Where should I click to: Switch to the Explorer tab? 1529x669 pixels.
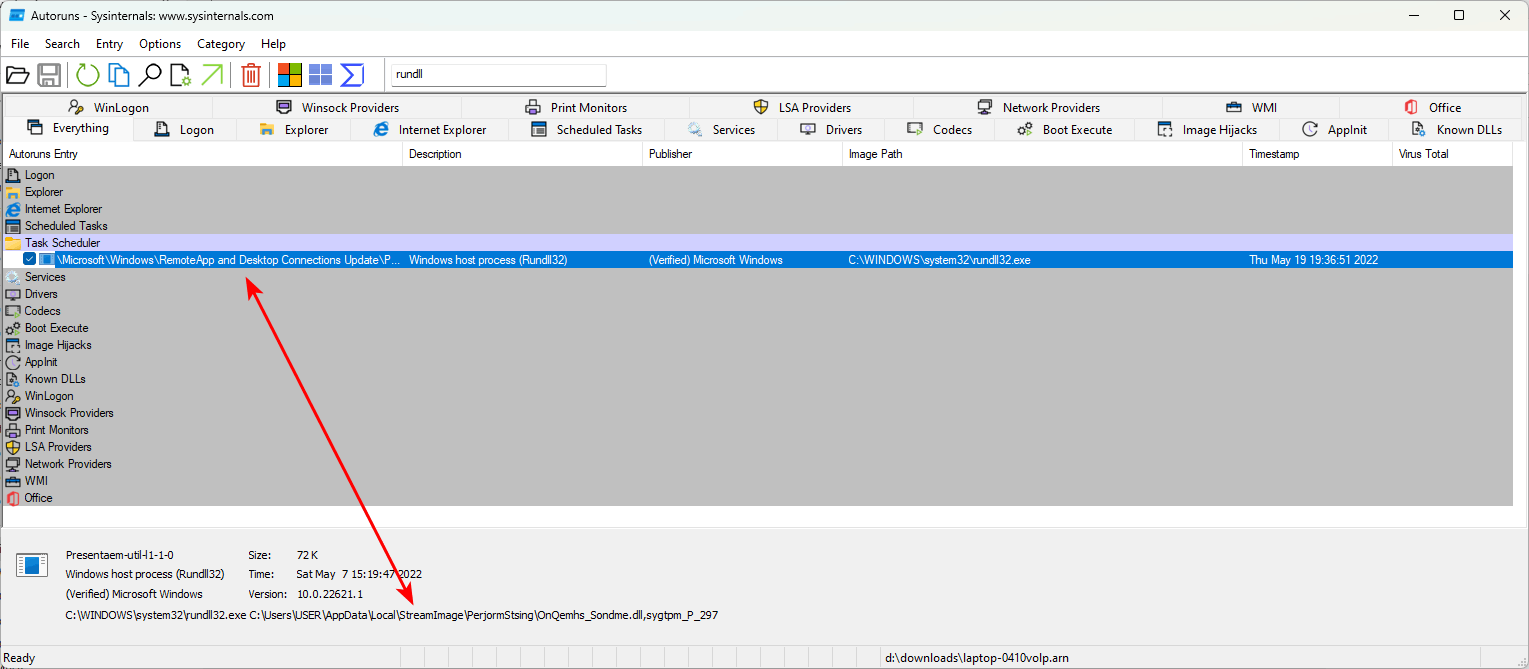point(293,129)
